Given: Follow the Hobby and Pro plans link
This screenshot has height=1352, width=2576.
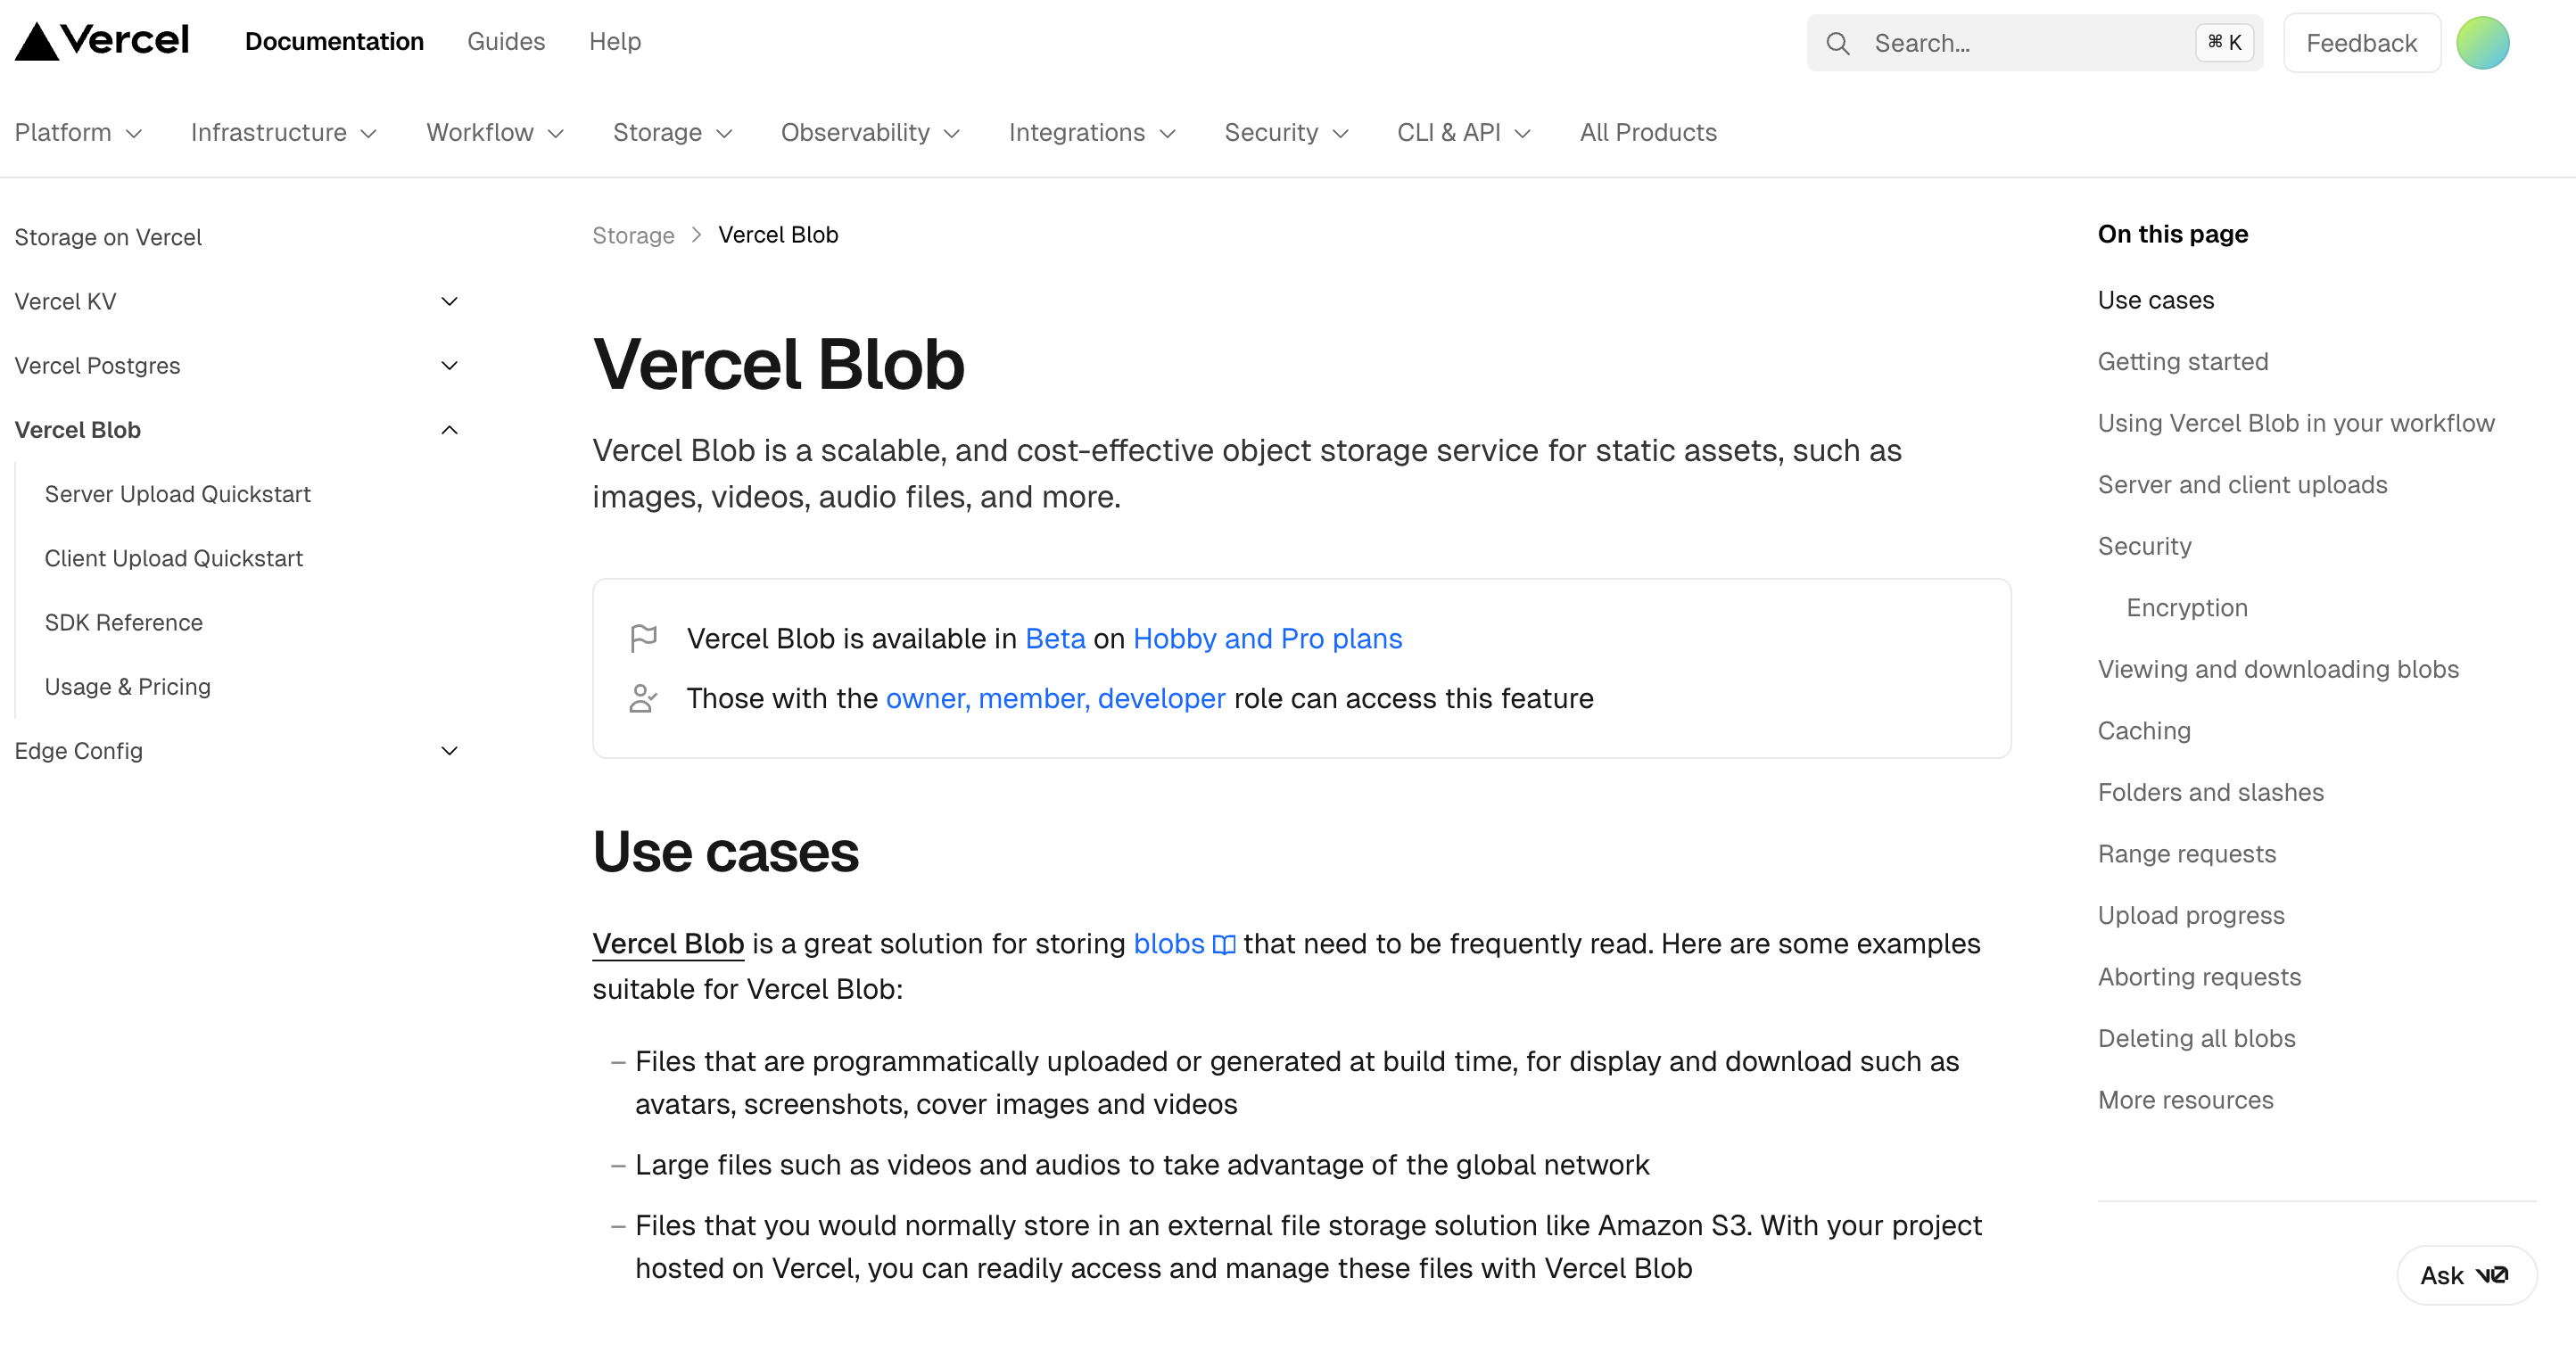Looking at the screenshot, I should tap(1267, 638).
